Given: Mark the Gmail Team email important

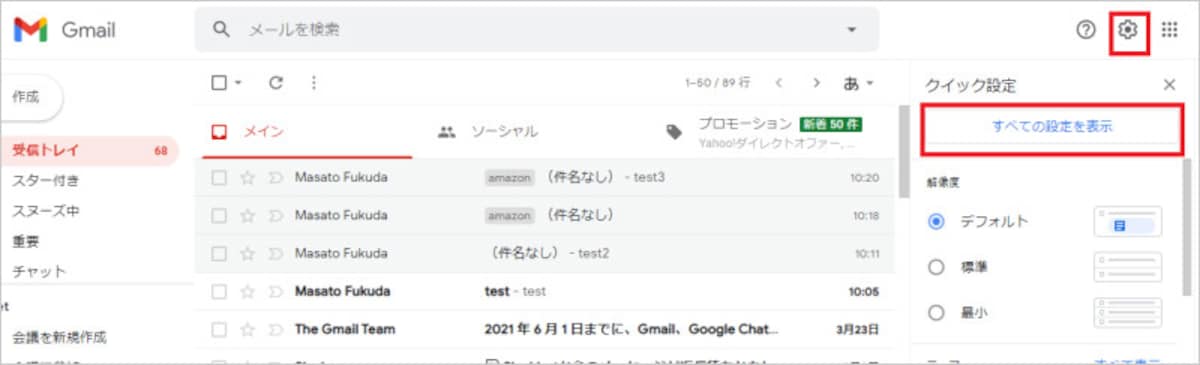Looking at the screenshot, I should 276,329.
